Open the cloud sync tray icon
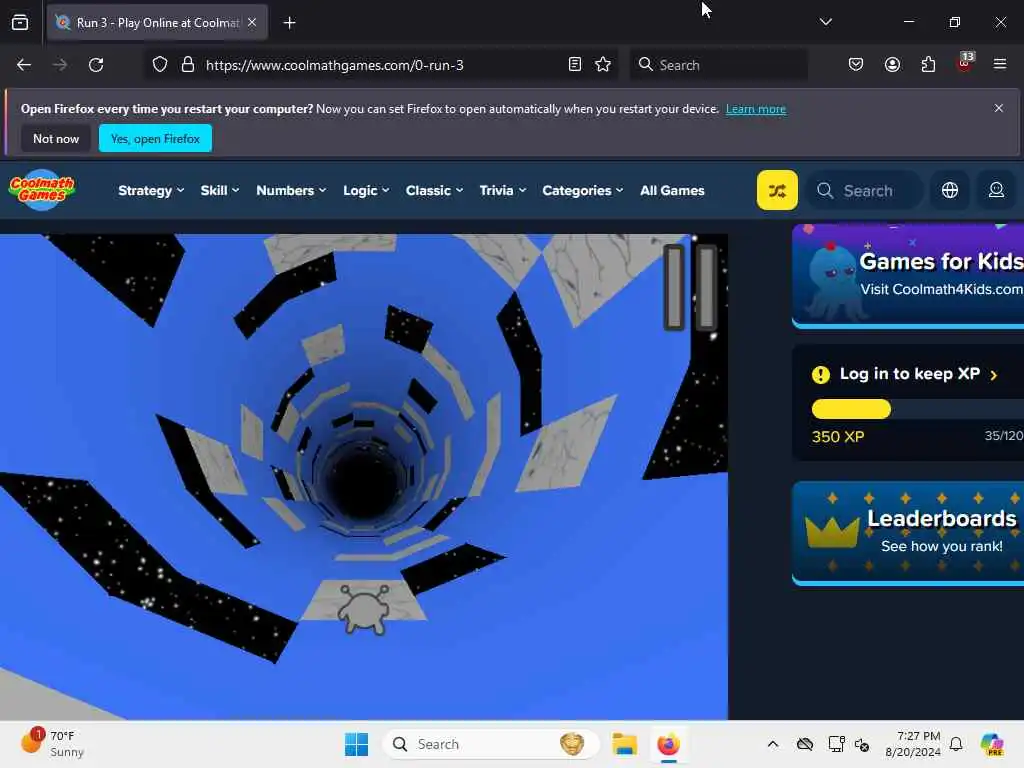This screenshot has height=768, width=1024. pyautogui.click(x=805, y=744)
